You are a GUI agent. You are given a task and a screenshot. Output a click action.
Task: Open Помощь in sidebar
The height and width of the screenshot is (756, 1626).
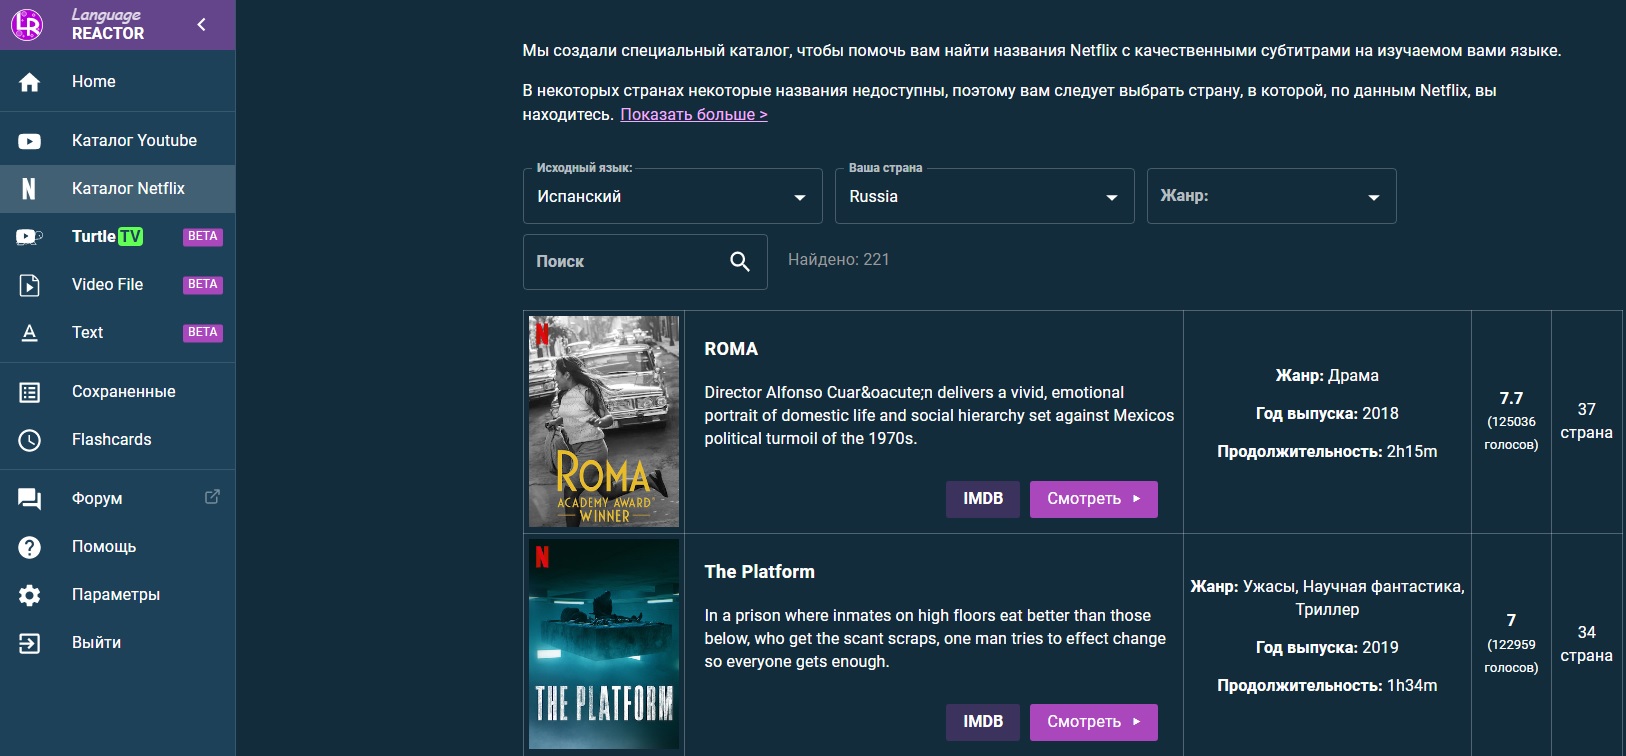(118, 547)
